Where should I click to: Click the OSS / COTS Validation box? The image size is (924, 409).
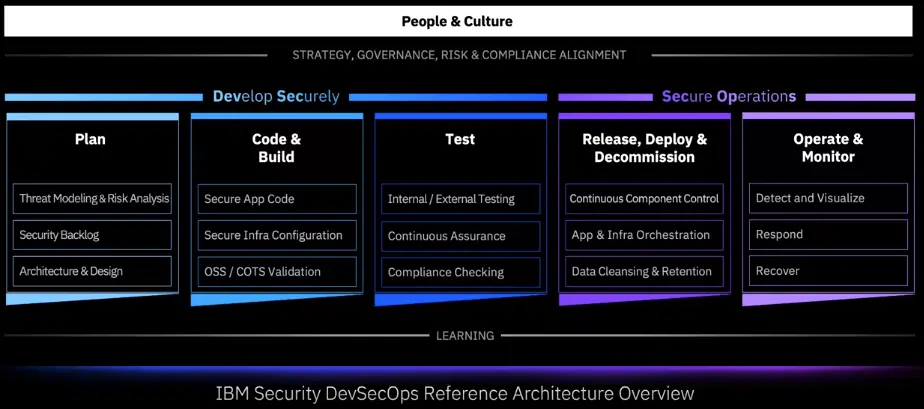[x=277, y=271]
